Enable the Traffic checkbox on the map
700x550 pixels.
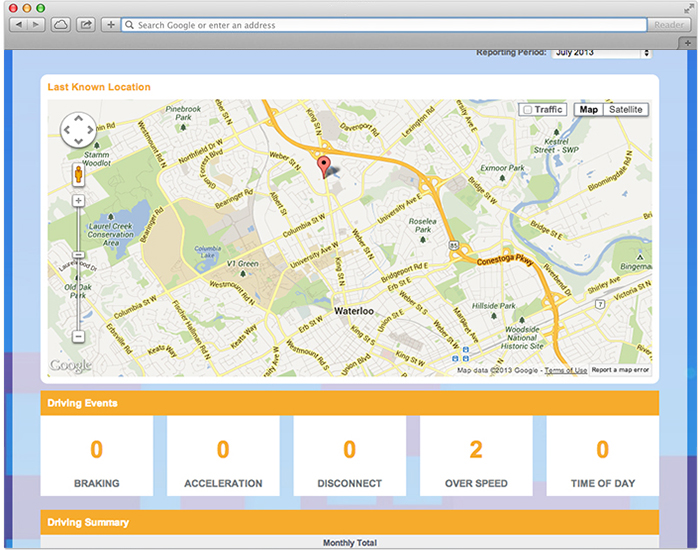(528, 110)
